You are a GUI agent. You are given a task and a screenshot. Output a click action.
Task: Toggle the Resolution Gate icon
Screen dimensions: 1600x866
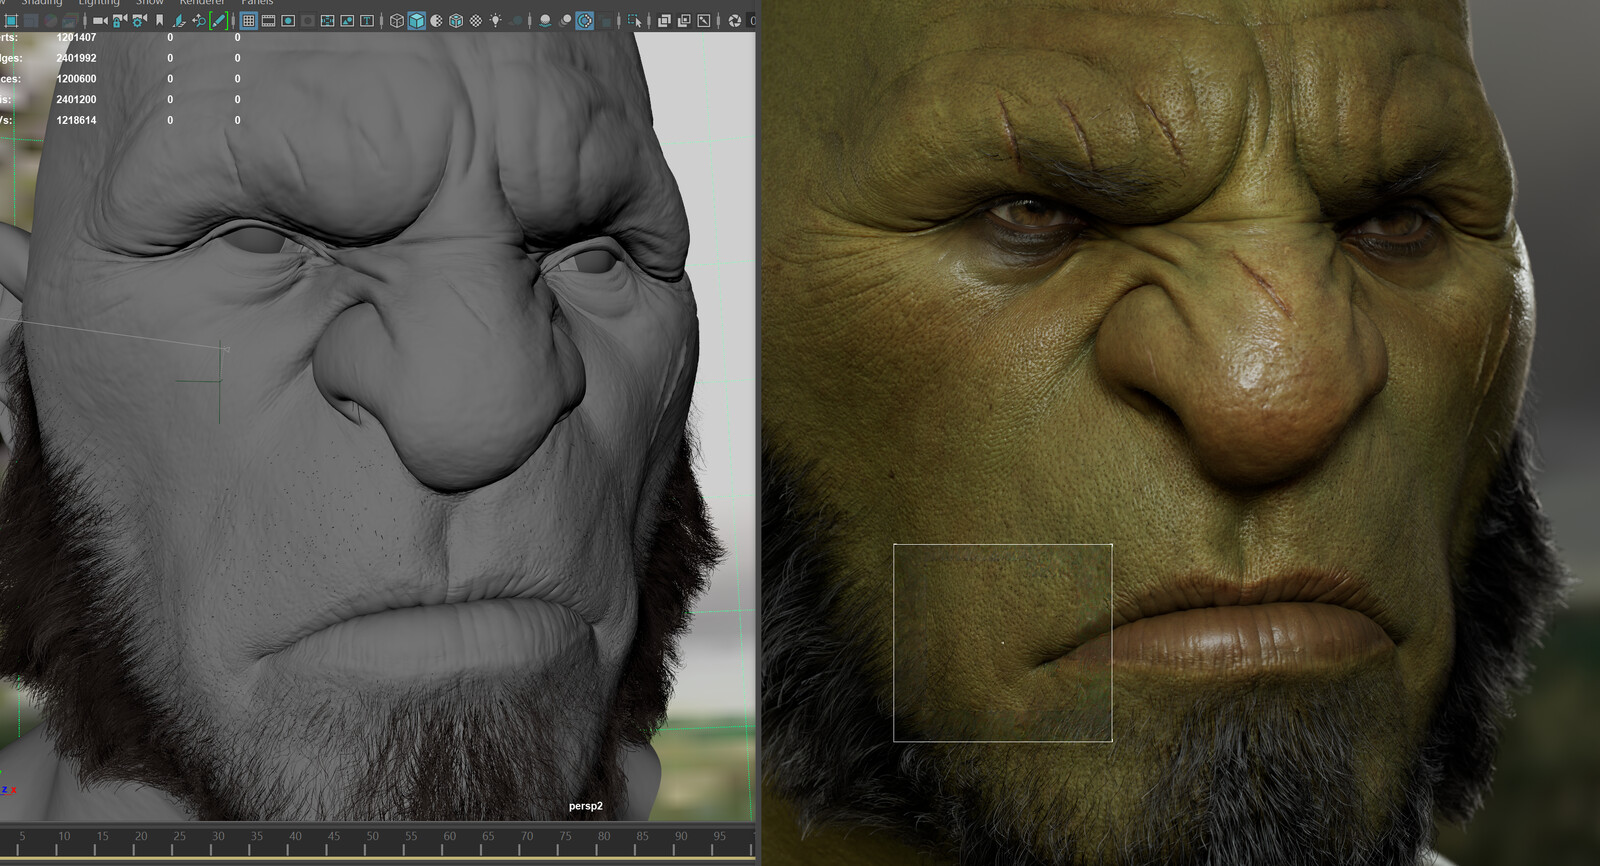288,20
